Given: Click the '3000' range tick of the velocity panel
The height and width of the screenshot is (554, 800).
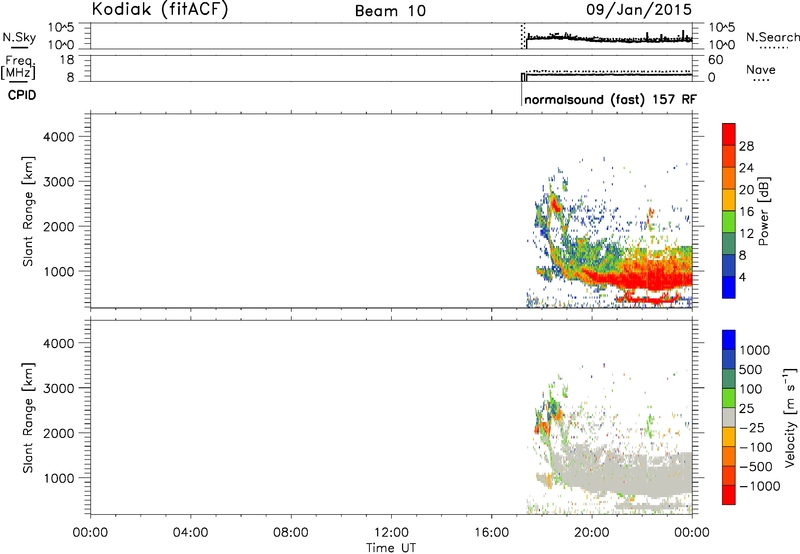Looking at the screenshot, I should tap(59, 388).
